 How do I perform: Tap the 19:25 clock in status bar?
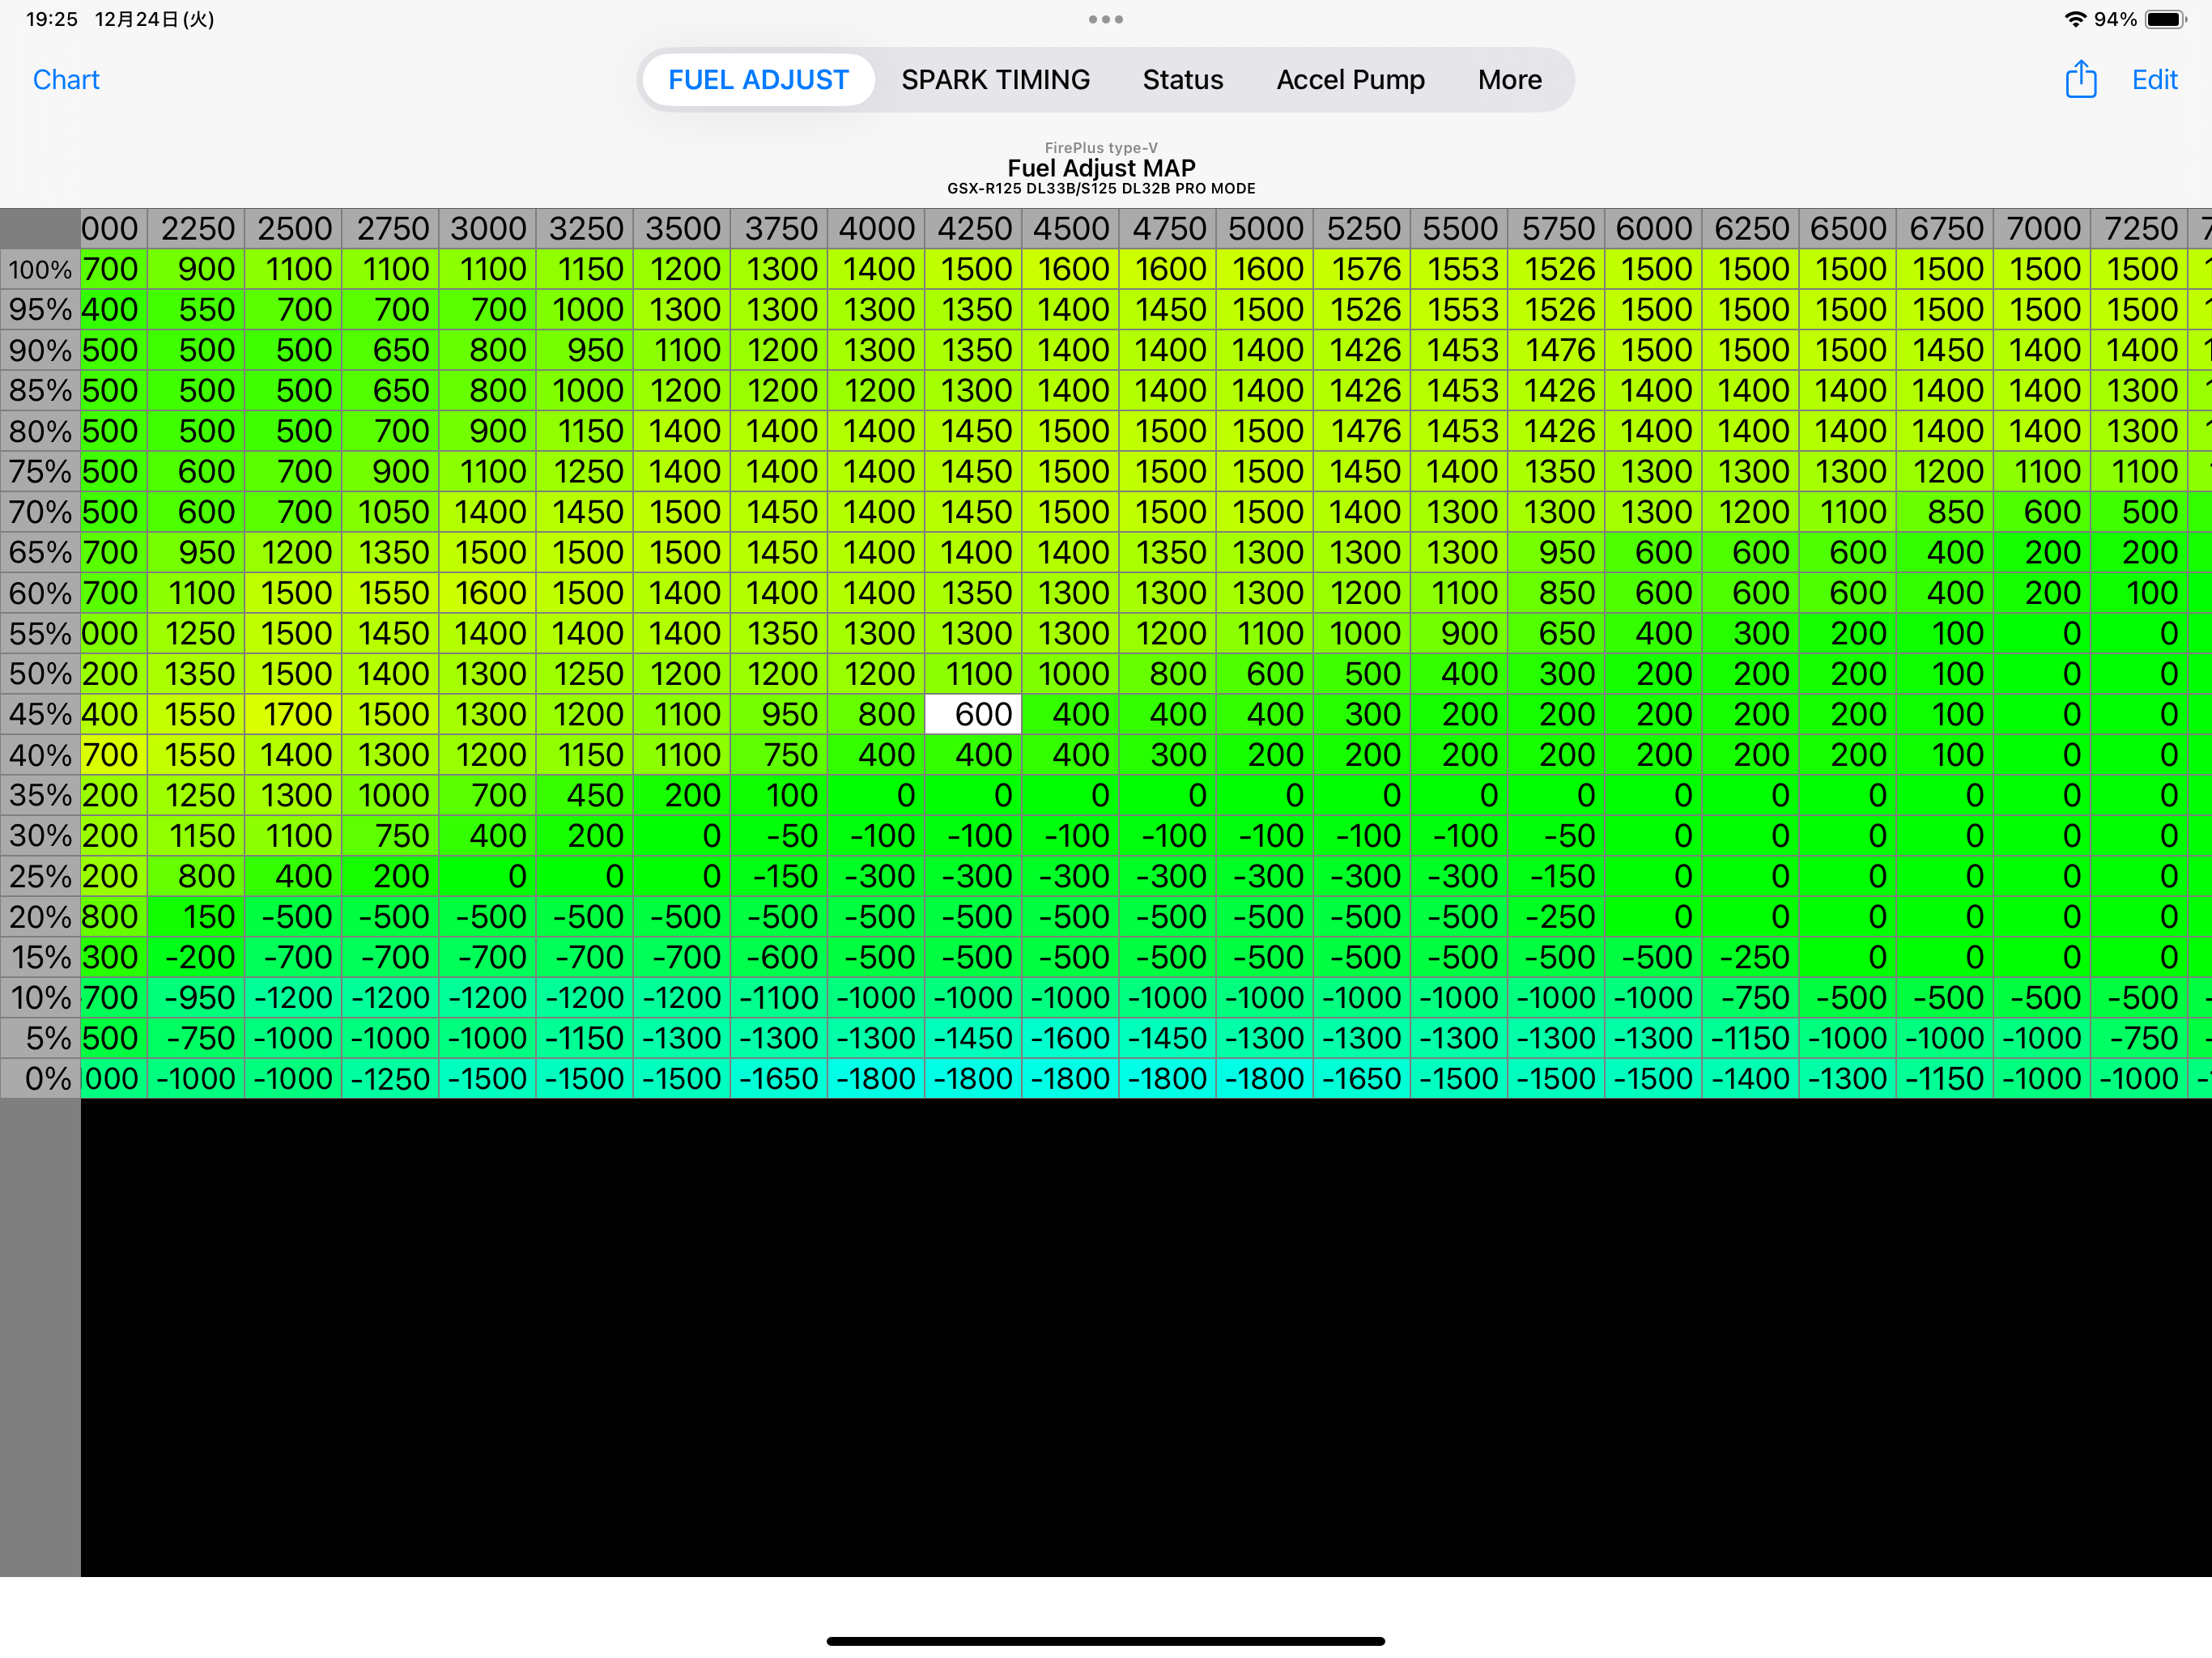point(52,19)
